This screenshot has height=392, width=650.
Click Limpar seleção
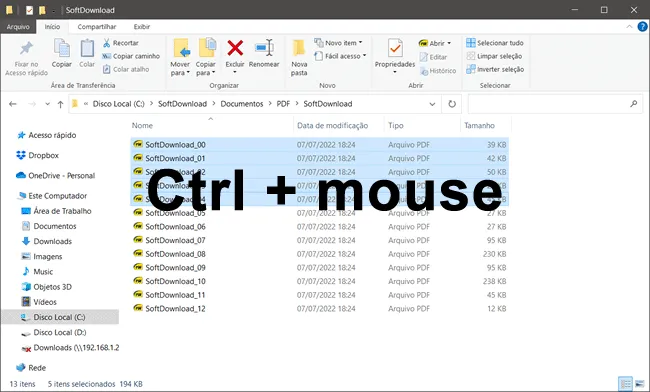tap(494, 56)
